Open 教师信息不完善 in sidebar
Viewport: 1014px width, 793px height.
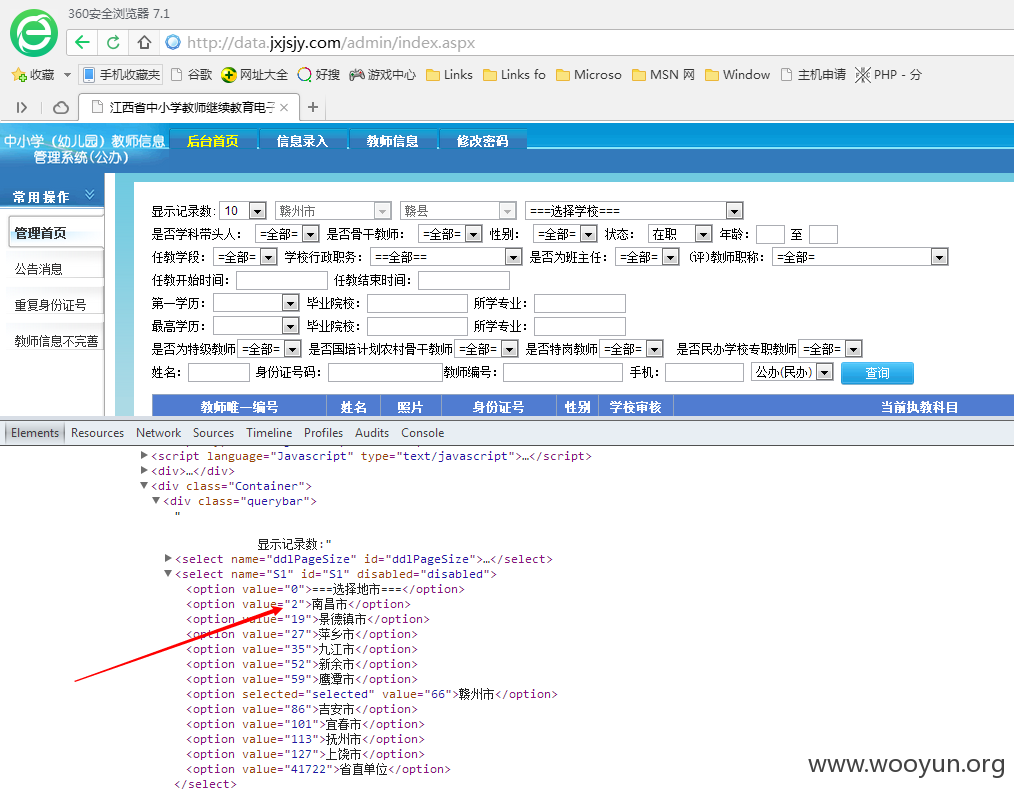click(56, 342)
